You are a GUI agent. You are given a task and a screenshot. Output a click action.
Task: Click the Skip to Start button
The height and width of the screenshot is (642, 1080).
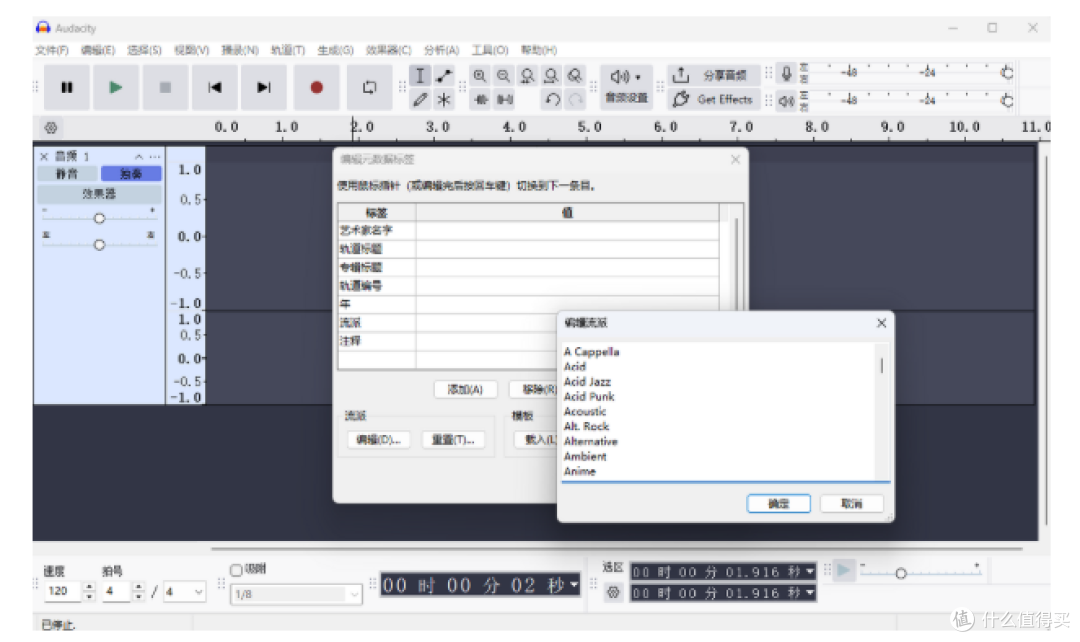[x=215, y=87]
